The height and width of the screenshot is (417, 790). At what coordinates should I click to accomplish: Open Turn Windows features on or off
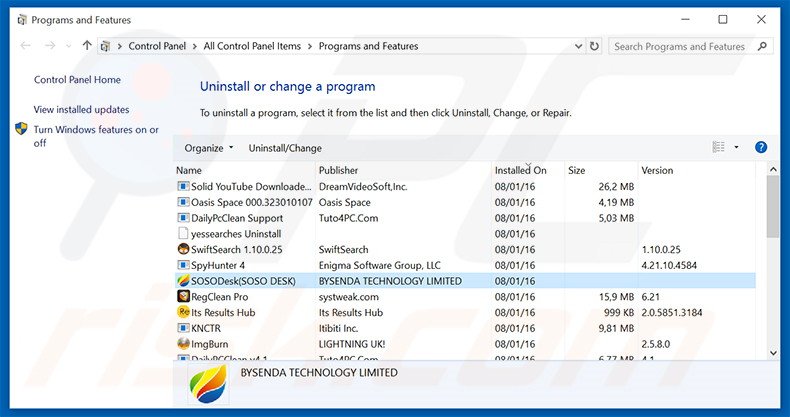point(96,136)
